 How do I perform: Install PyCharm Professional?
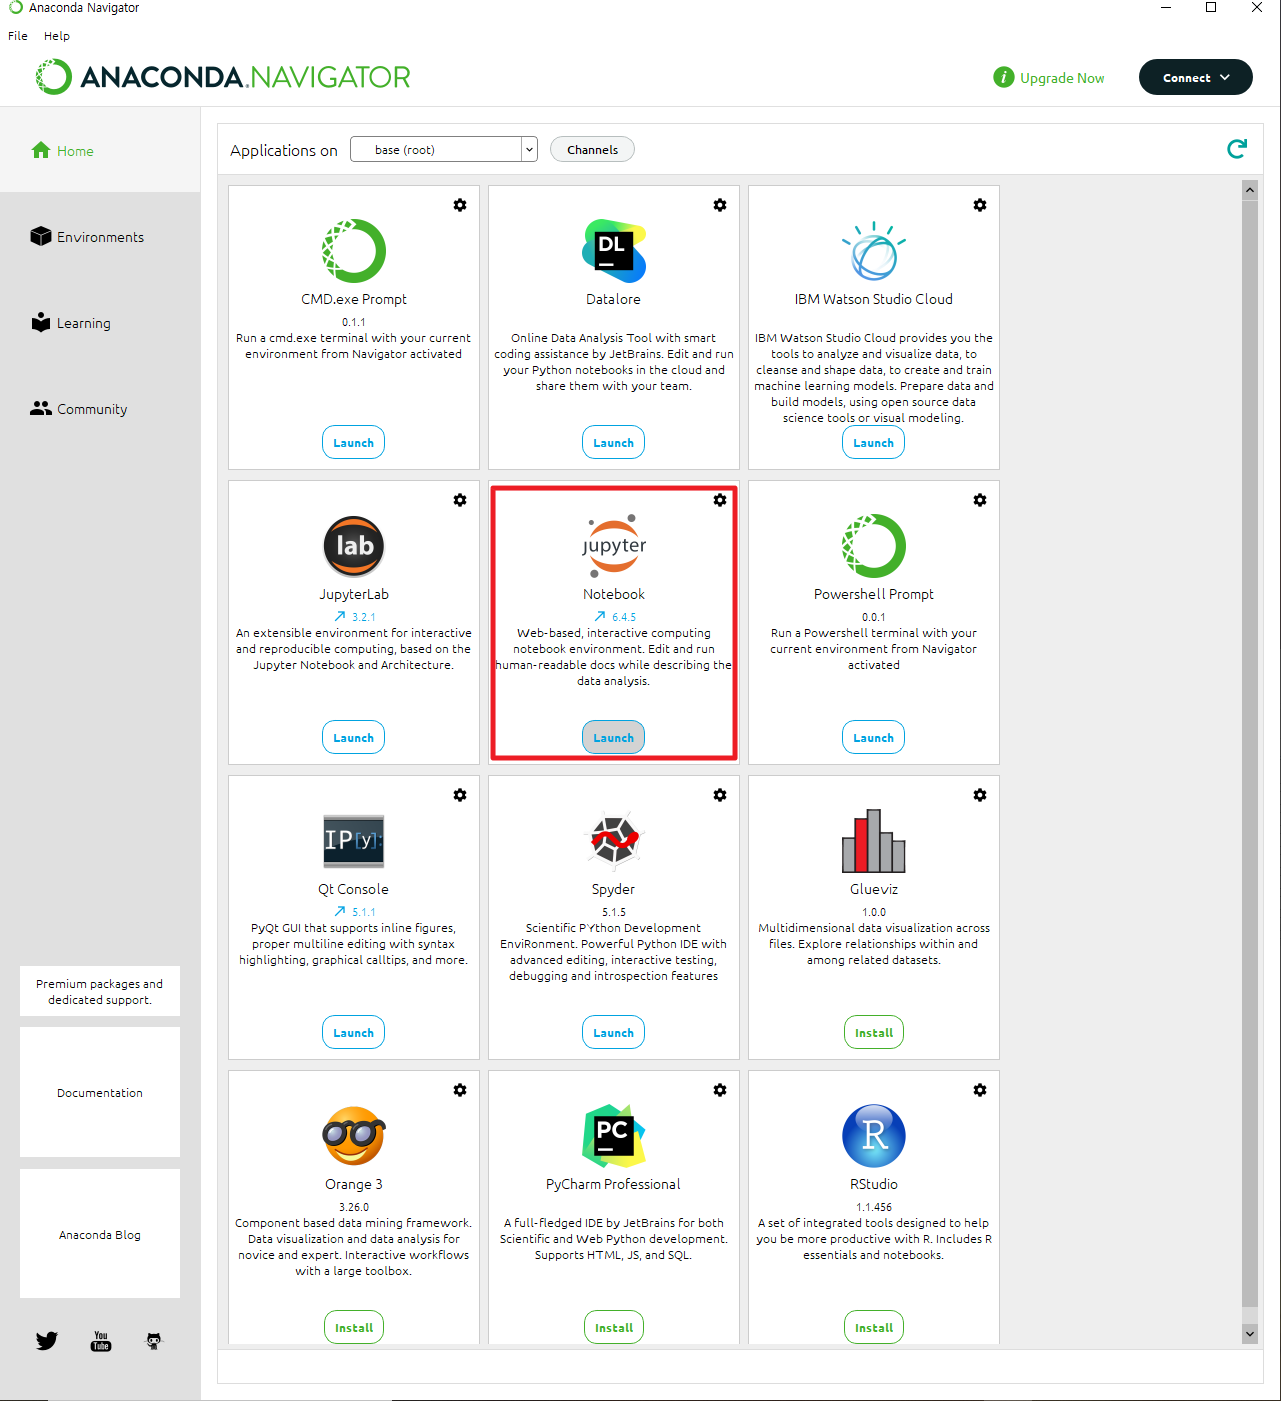(614, 1327)
